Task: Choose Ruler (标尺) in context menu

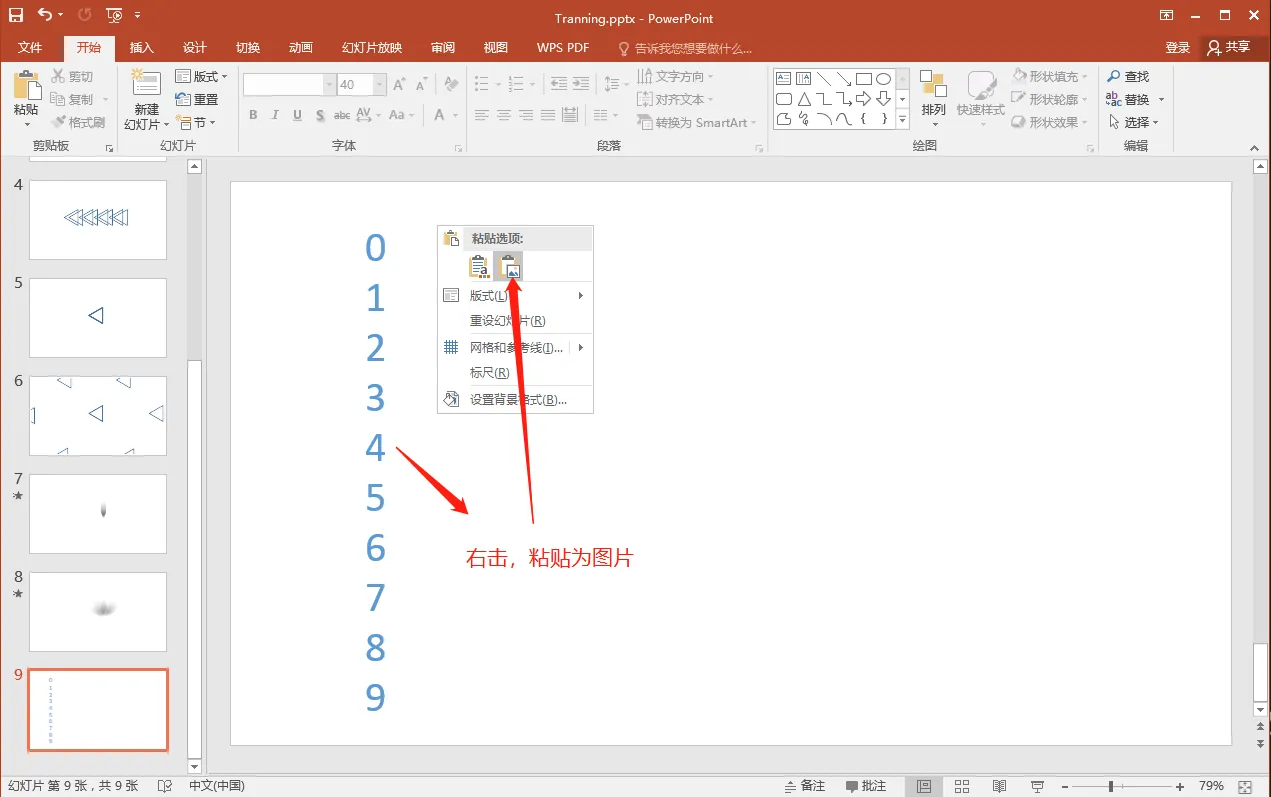Action: point(516,372)
